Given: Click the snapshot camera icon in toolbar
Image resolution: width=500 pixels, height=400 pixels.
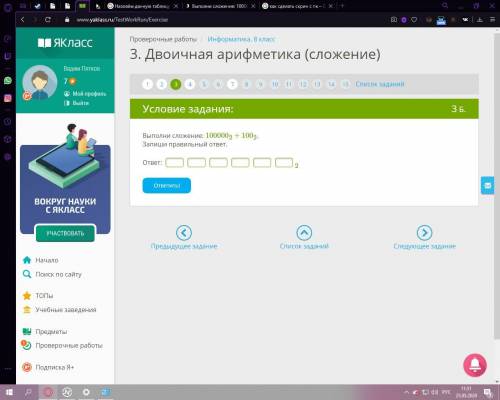Looking at the screenshot, I should pos(394,20).
